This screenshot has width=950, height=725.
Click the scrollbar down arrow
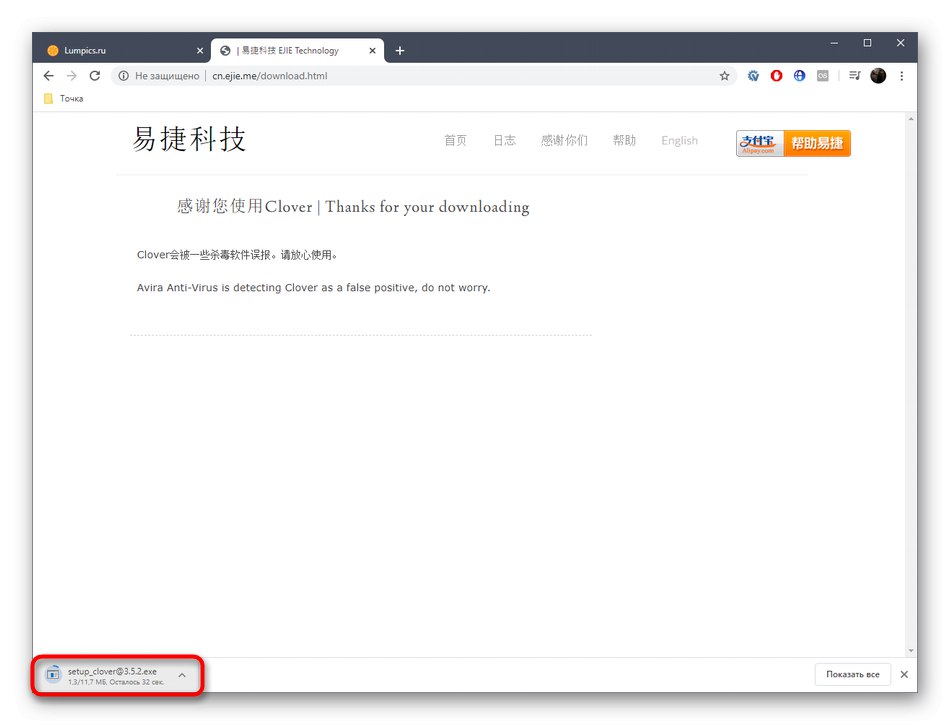[x=911, y=651]
